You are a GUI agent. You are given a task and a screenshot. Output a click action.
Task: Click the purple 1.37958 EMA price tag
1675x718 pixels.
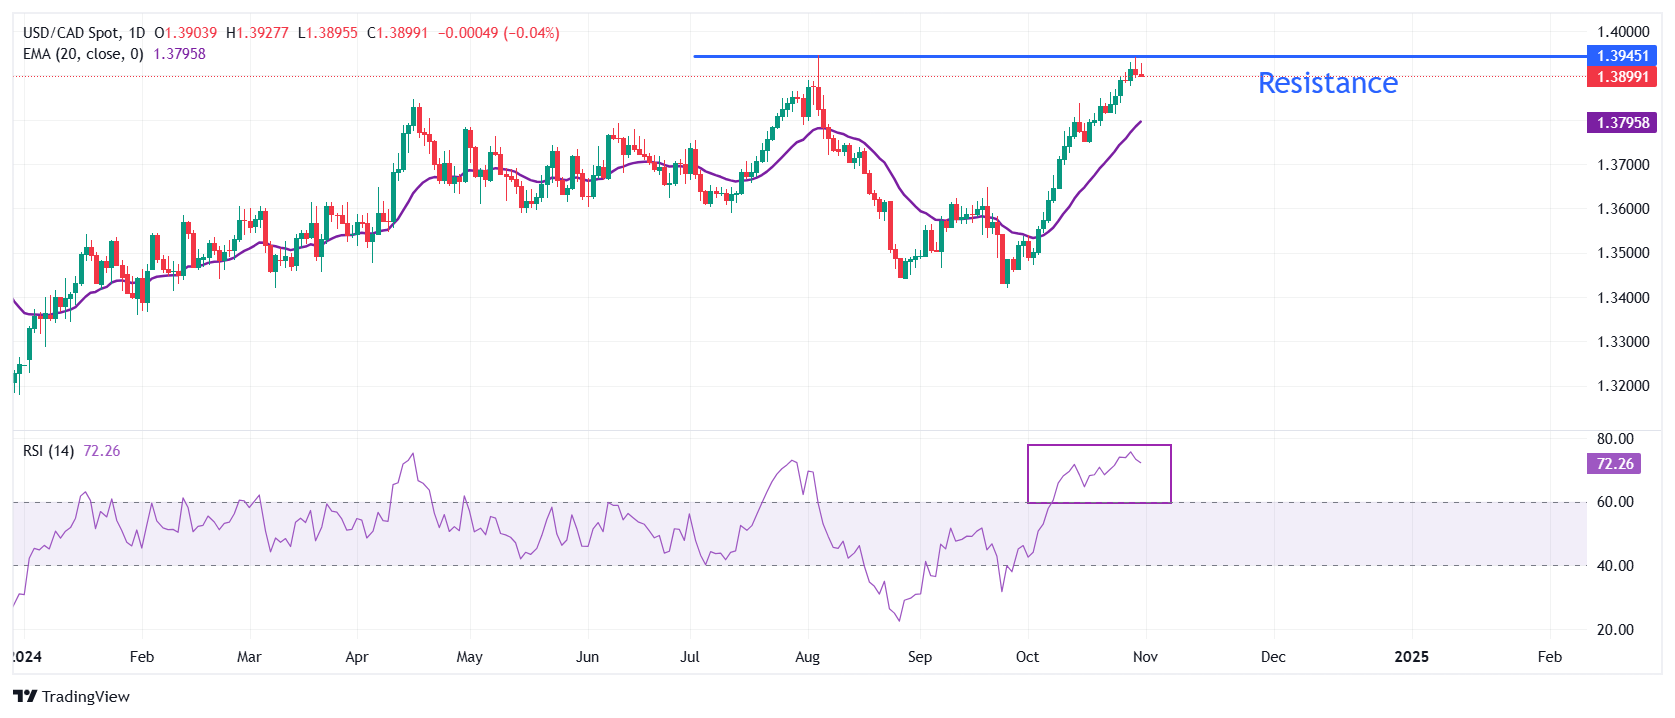tap(1621, 123)
